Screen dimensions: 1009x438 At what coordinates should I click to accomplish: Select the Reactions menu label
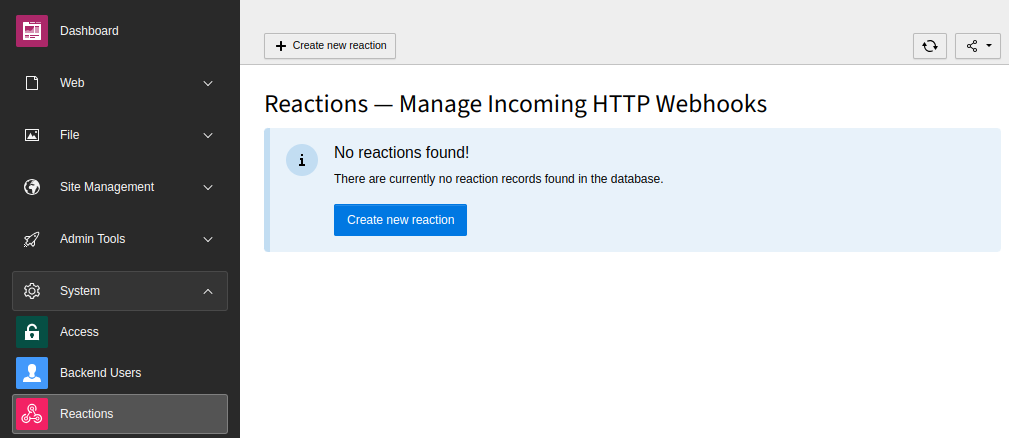[x=87, y=414]
